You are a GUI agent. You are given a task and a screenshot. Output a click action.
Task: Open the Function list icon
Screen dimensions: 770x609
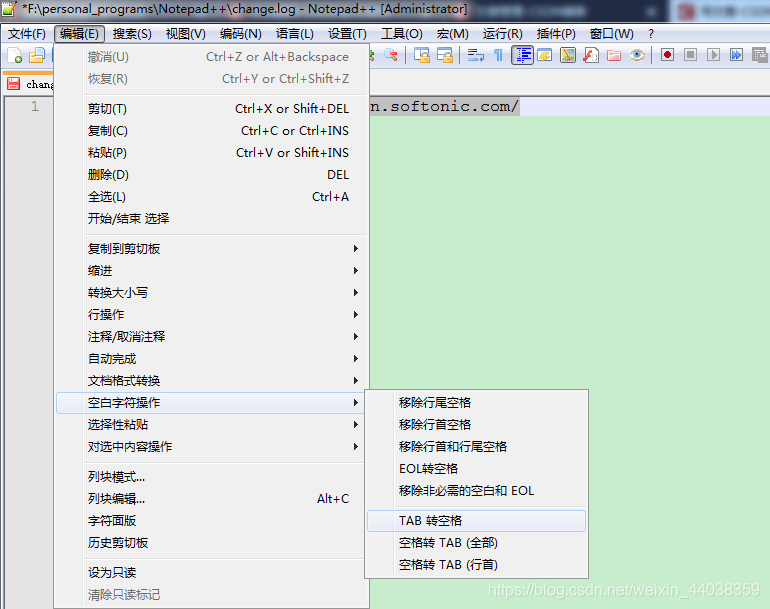coord(591,55)
